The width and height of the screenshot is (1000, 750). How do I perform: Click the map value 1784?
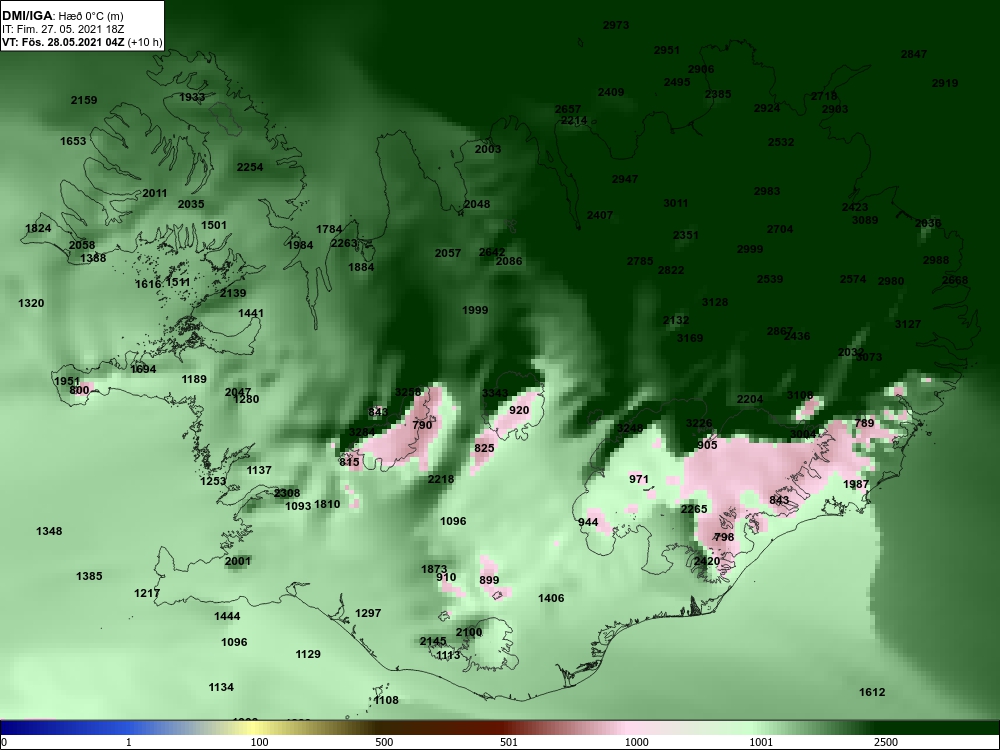tap(329, 229)
